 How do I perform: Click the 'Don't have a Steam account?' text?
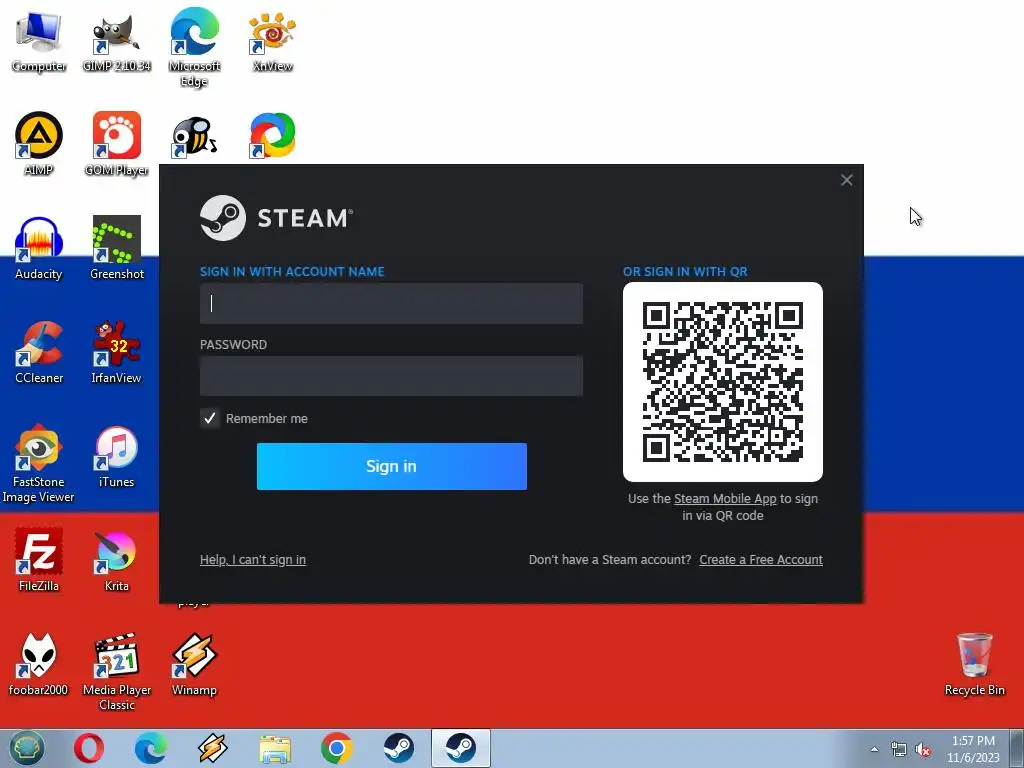pyautogui.click(x=610, y=560)
